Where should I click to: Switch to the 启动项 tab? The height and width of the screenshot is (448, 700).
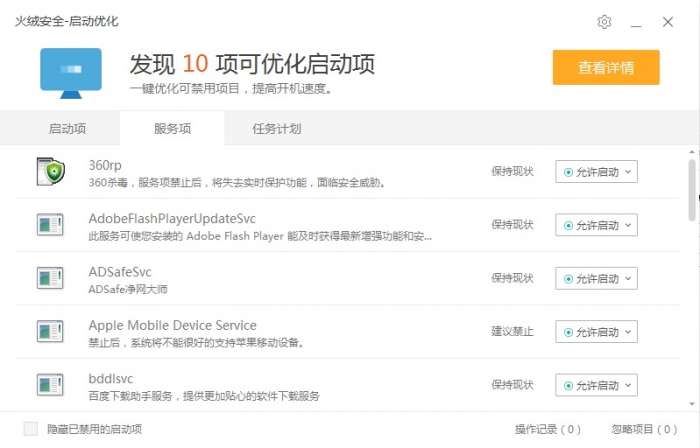[67, 129]
